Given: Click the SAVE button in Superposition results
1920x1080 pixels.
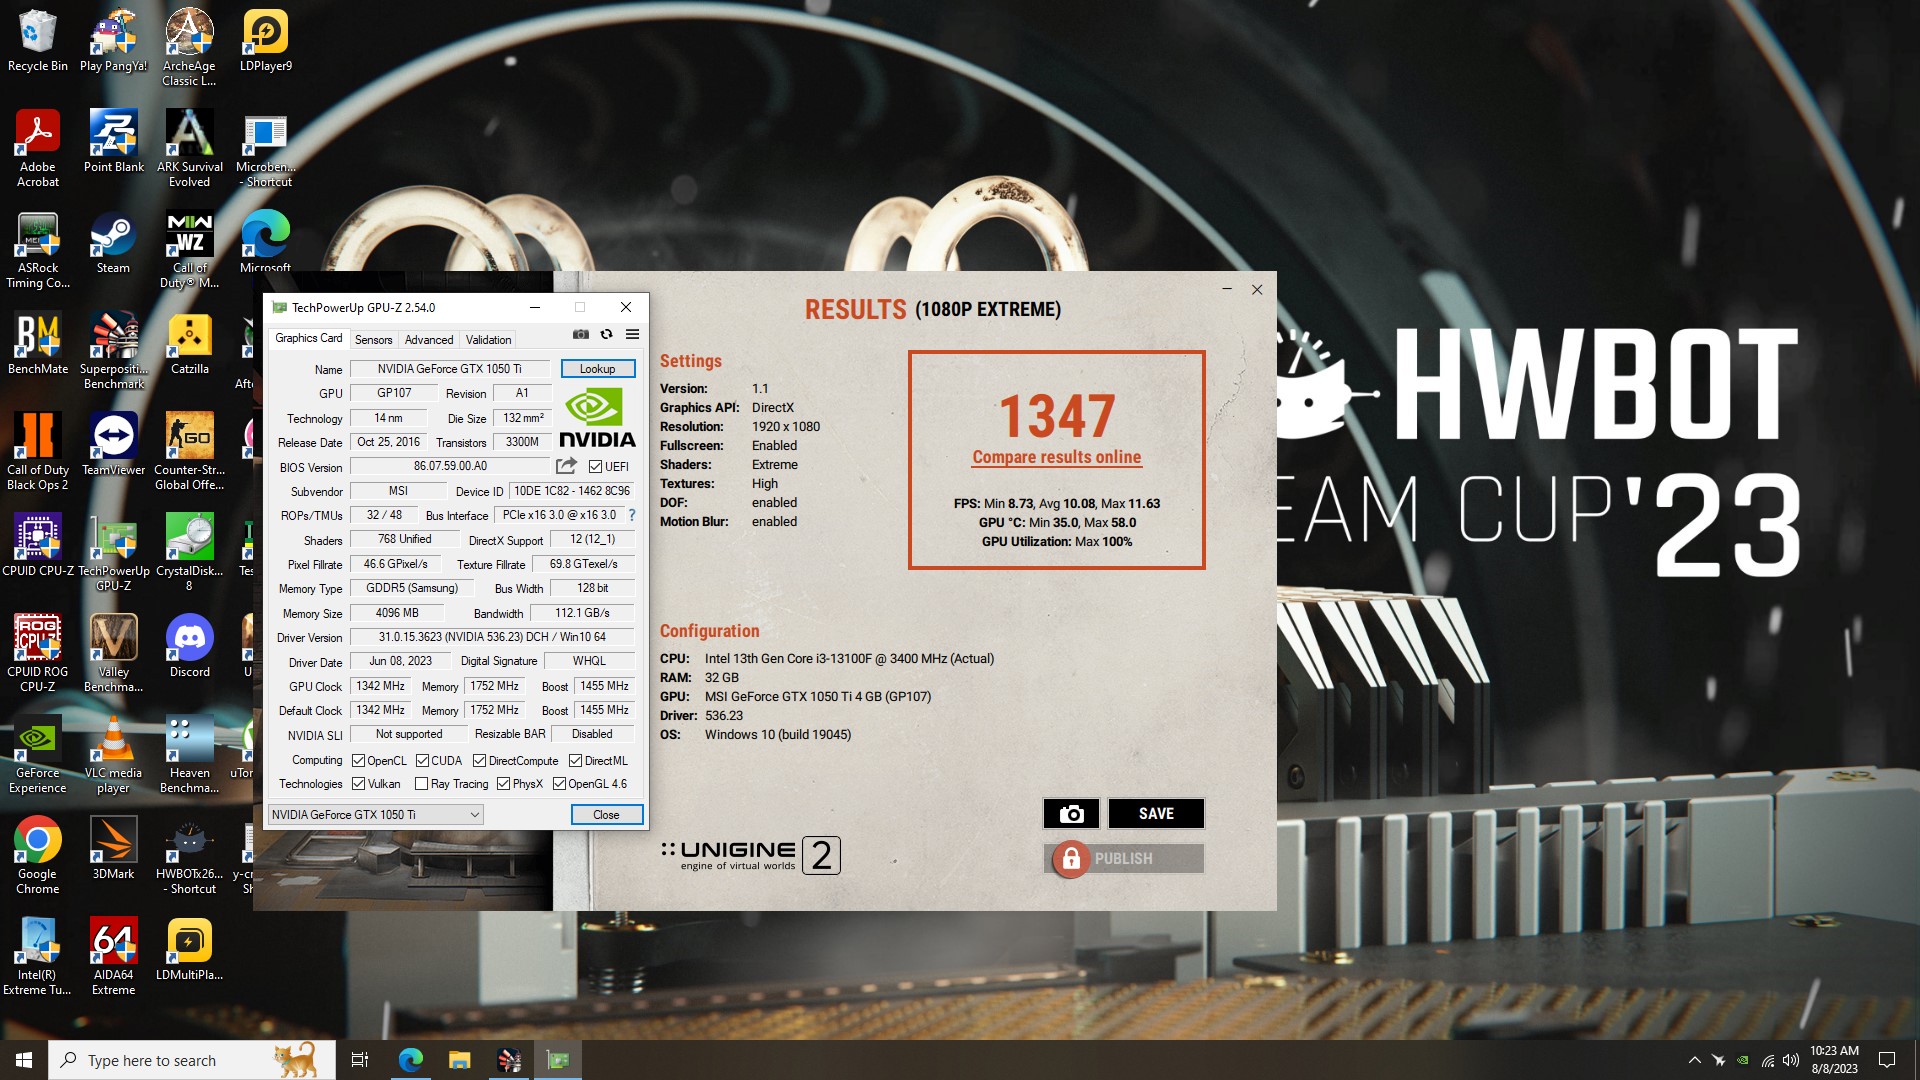Looking at the screenshot, I should pos(1156,814).
